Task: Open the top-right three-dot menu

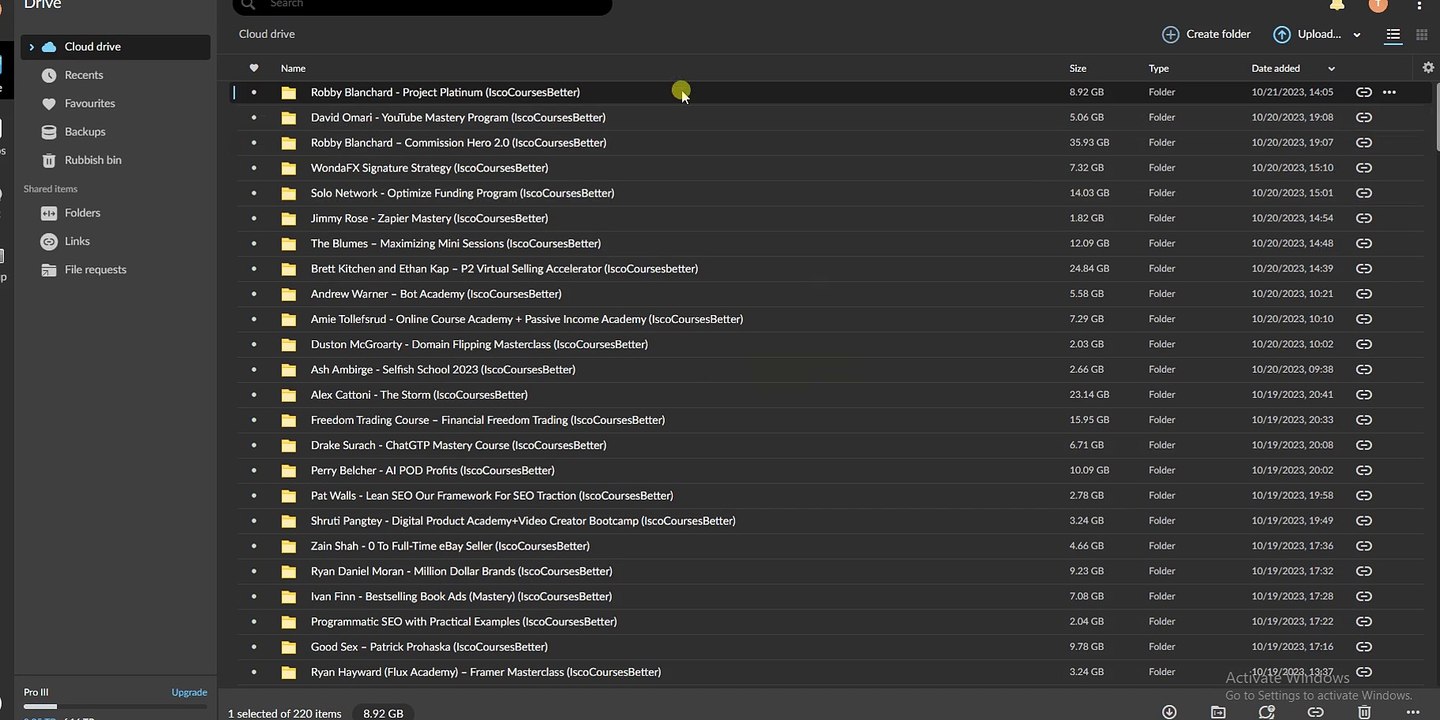Action: [x=1420, y=5]
